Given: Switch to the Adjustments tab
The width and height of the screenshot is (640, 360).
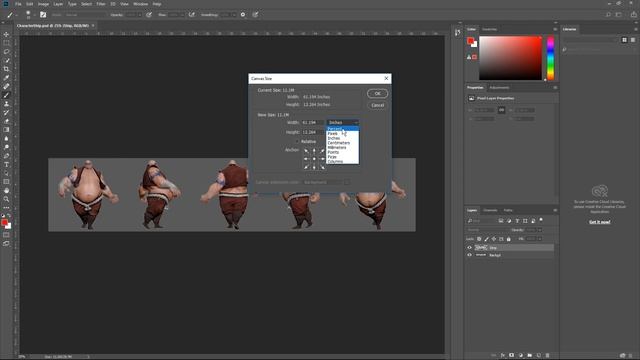Looking at the screenshot, I should pyautogui.click(x=499, y=88).
